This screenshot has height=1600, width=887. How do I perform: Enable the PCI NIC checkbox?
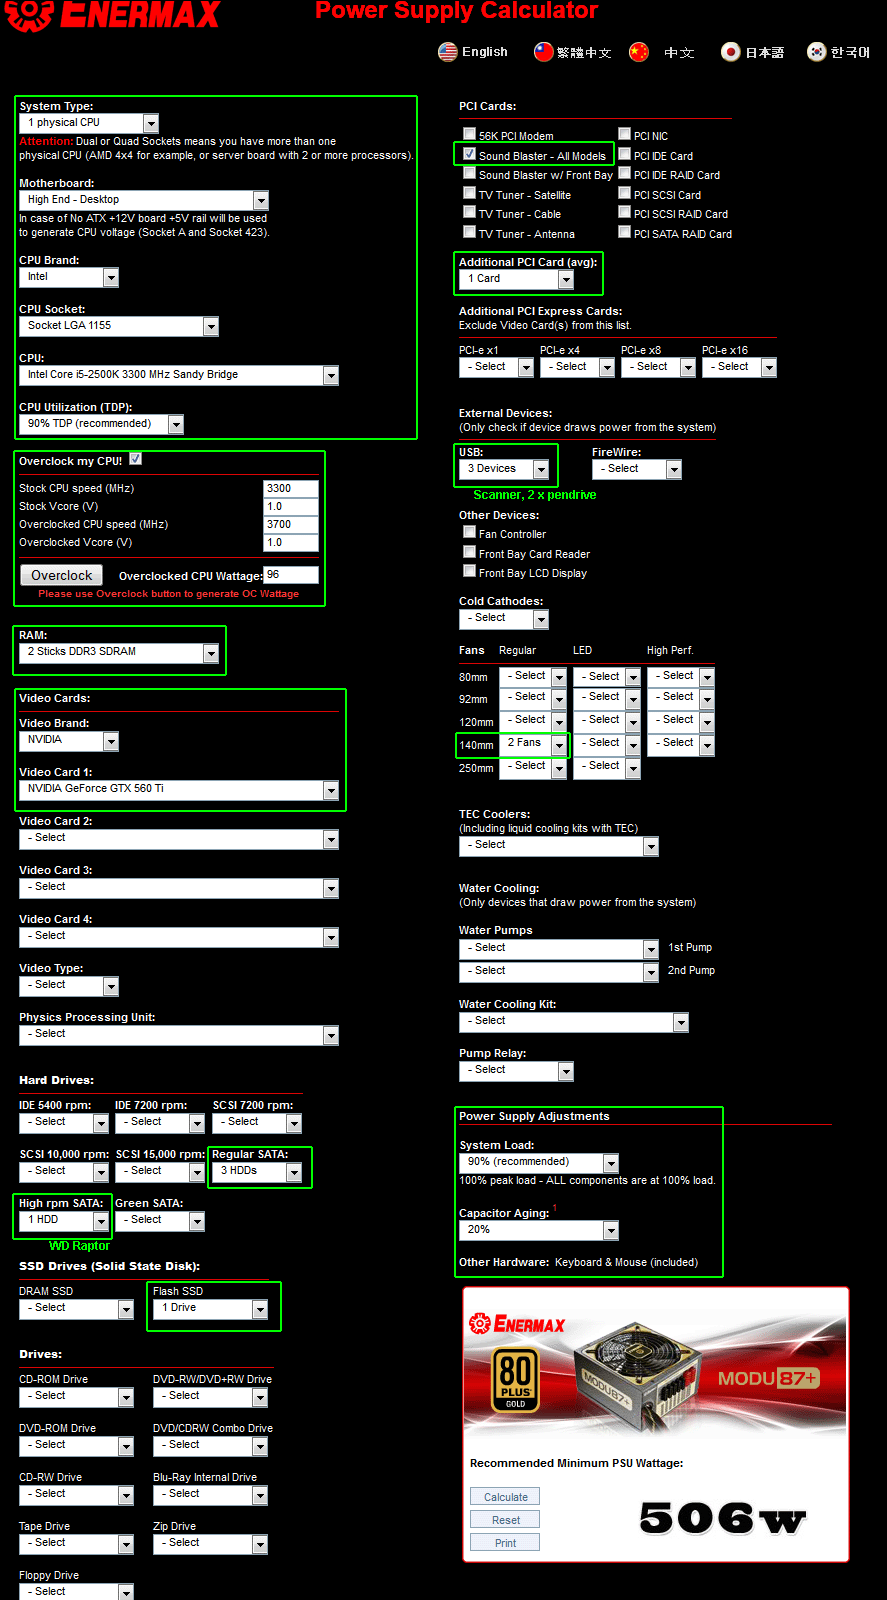pyautogui.click(x=624, y=134)
